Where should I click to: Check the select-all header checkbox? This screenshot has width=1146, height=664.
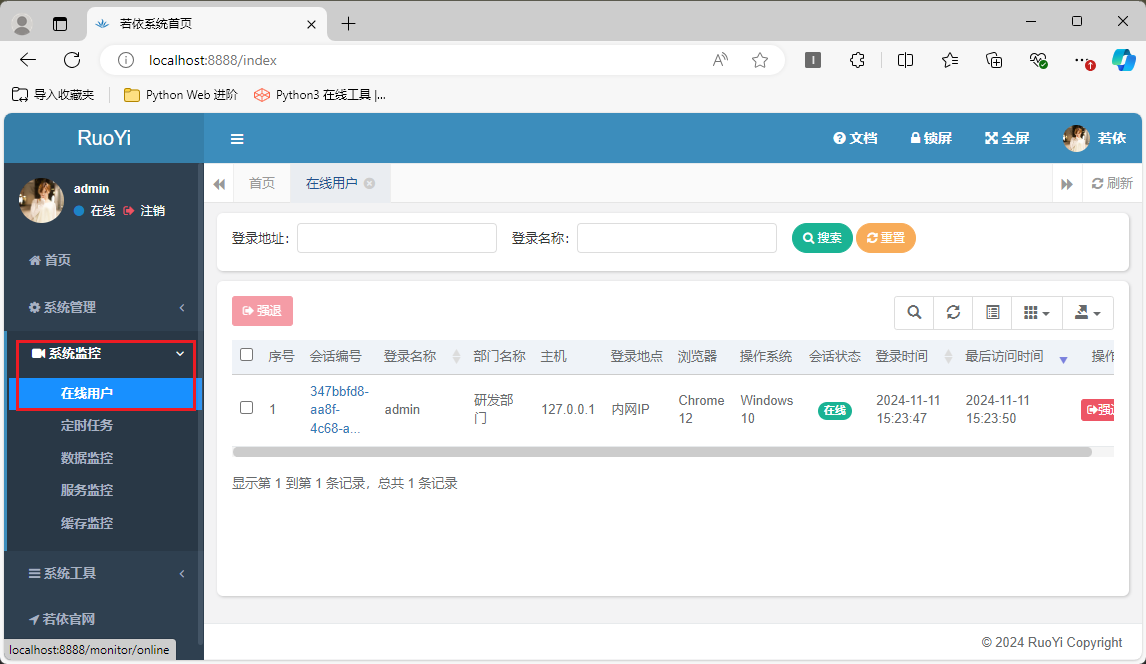[x=246, y=355]
